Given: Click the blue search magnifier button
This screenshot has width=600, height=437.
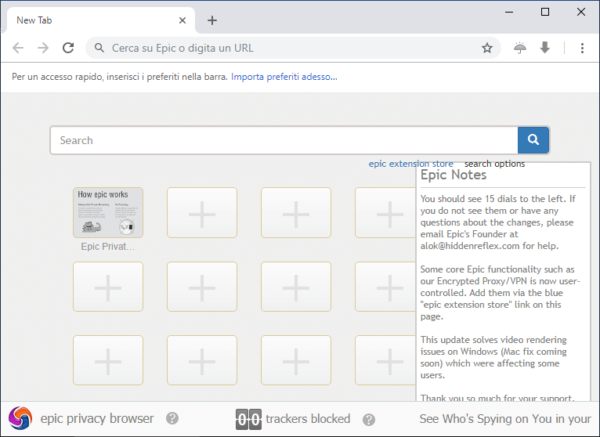Looking at the screenshot, I should (533, 140).
